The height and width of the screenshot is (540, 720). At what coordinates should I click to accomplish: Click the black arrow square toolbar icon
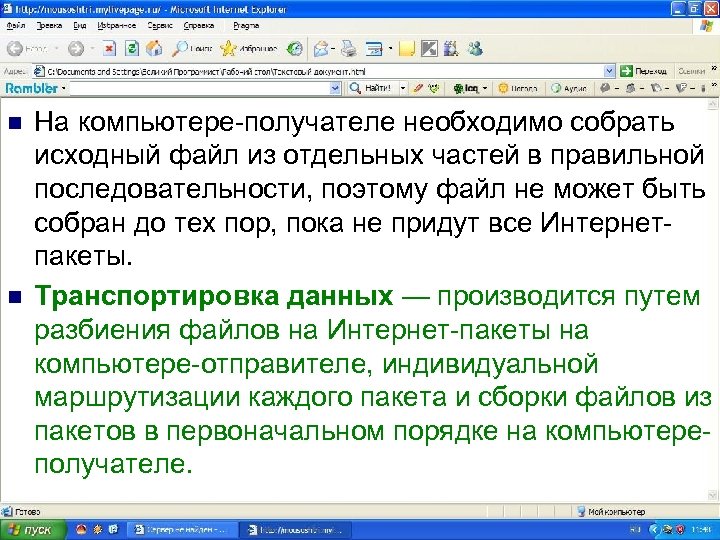pyautogui.click(x=429, y=48)
